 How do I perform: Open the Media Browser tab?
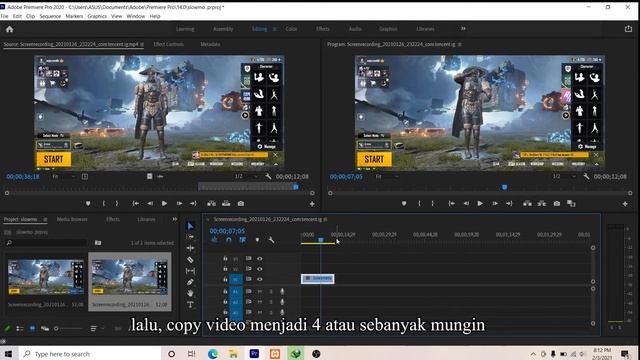[x=72, y=219]
